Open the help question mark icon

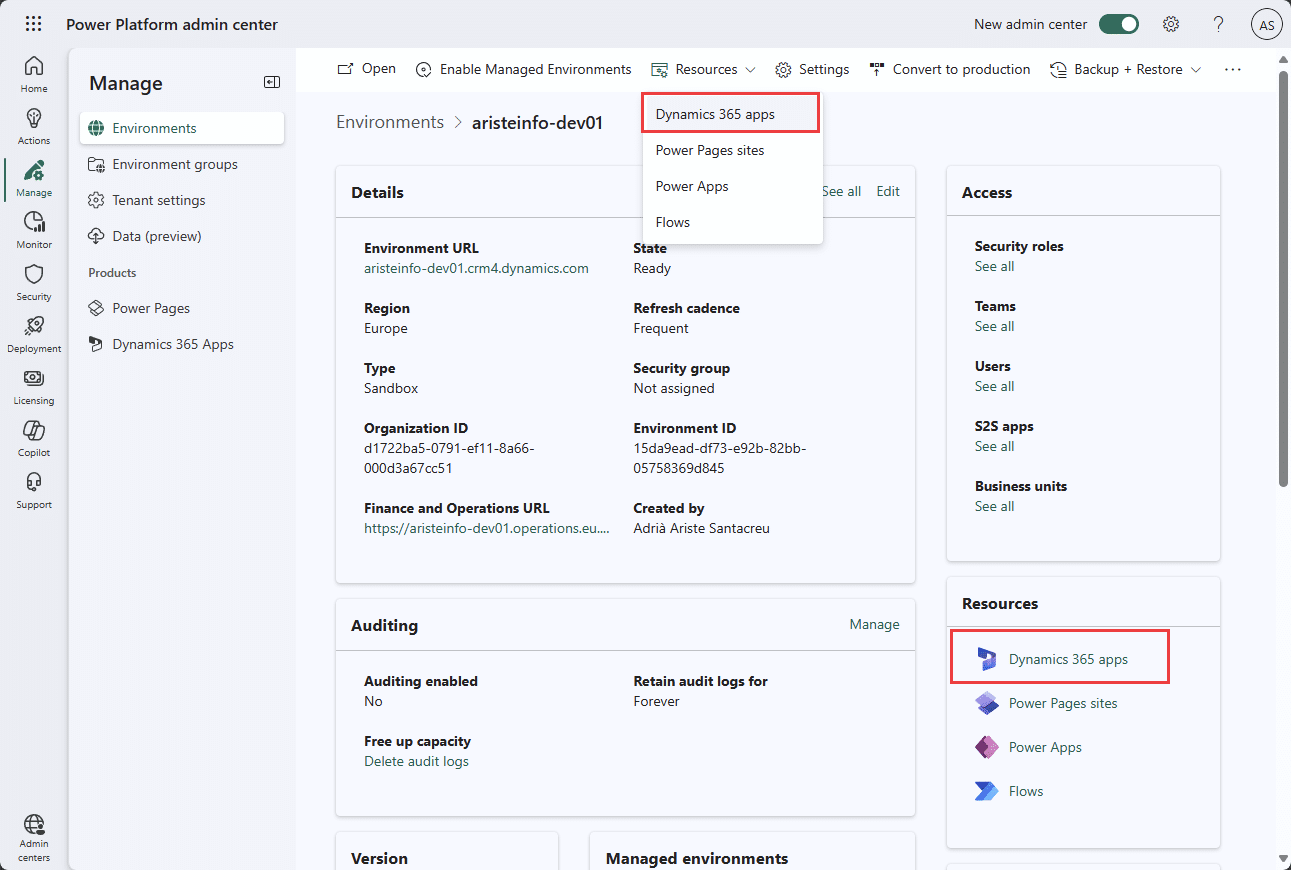click(x=1218, y=23)
